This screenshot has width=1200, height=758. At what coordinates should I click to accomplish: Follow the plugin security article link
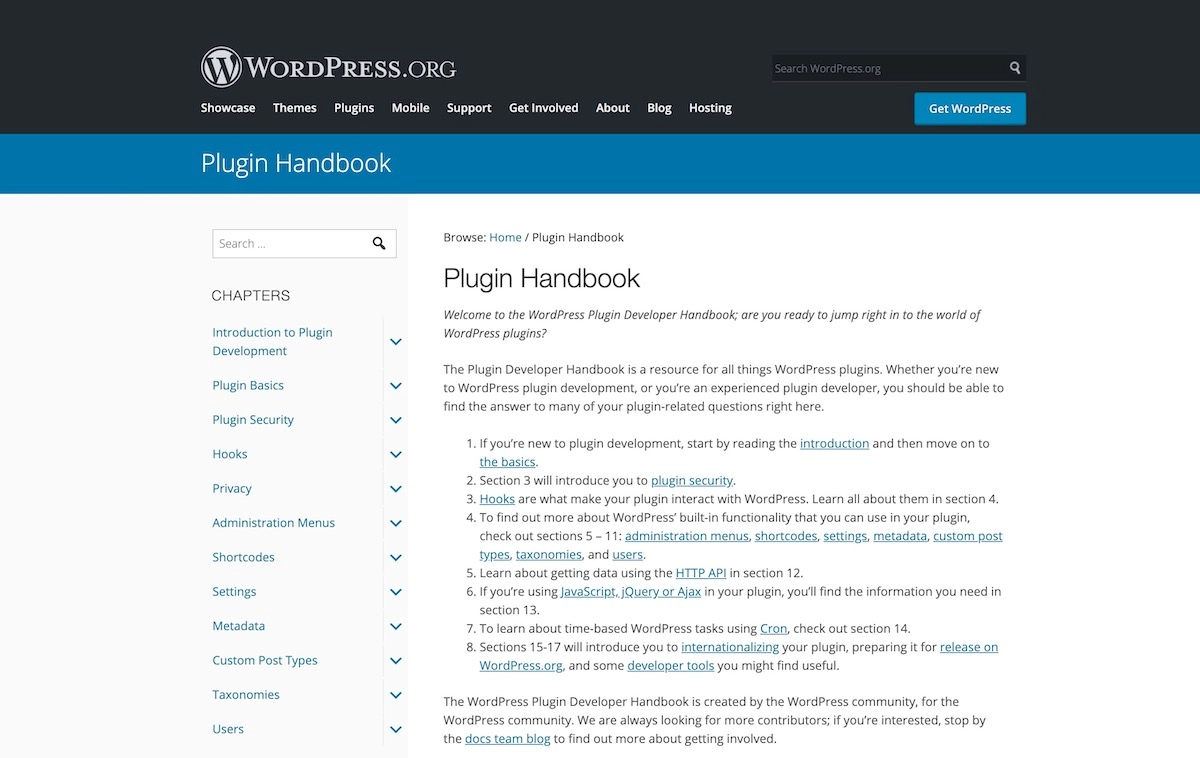692,480
